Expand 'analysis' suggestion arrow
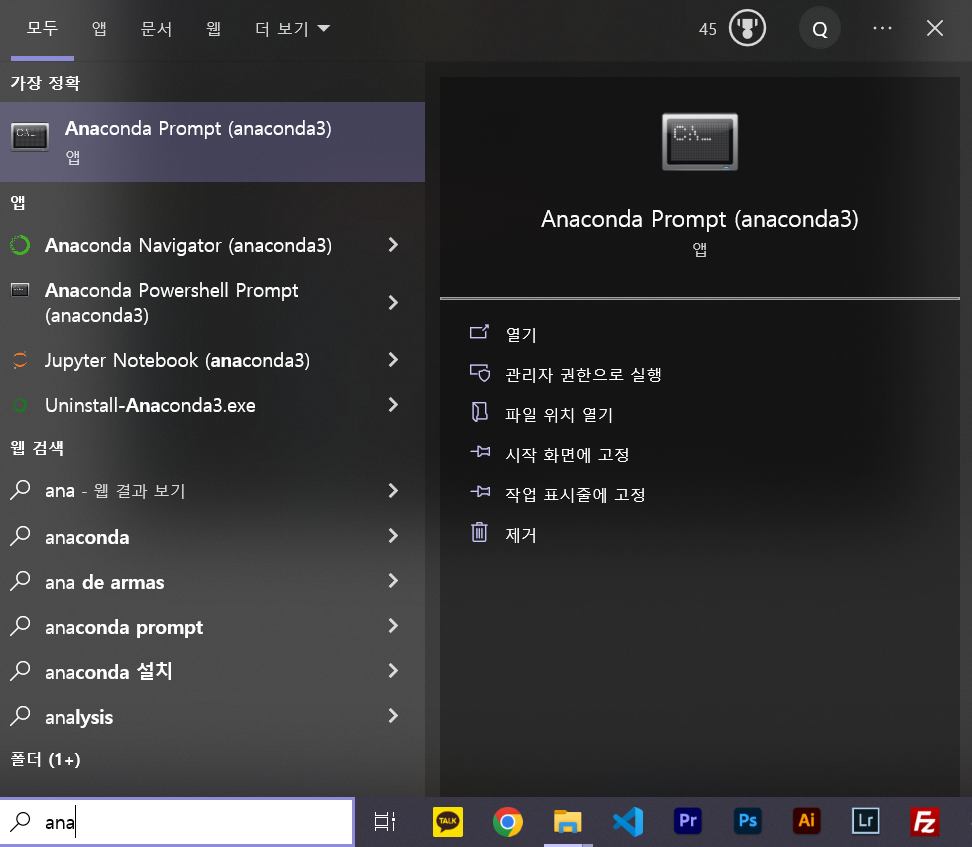The width and height of the screenshot is (972, 847). [x=393, y=716]
